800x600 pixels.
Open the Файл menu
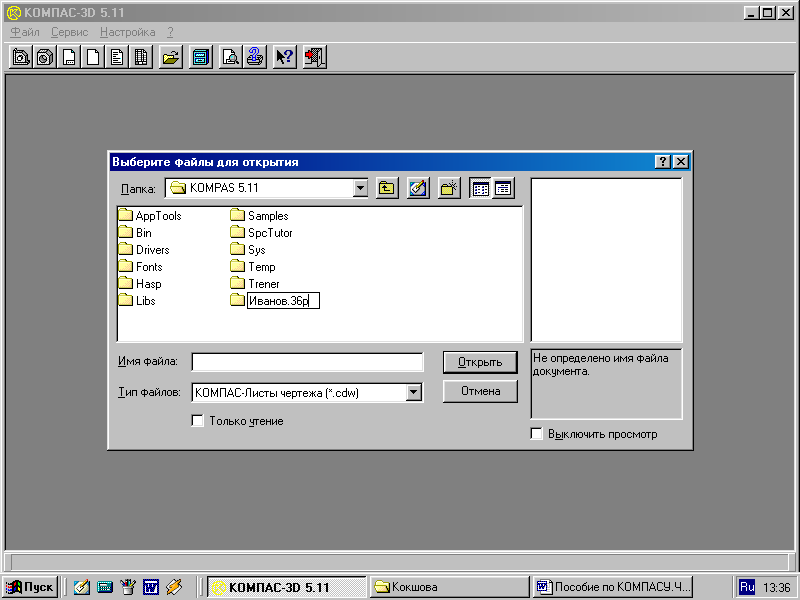[24, 32]
